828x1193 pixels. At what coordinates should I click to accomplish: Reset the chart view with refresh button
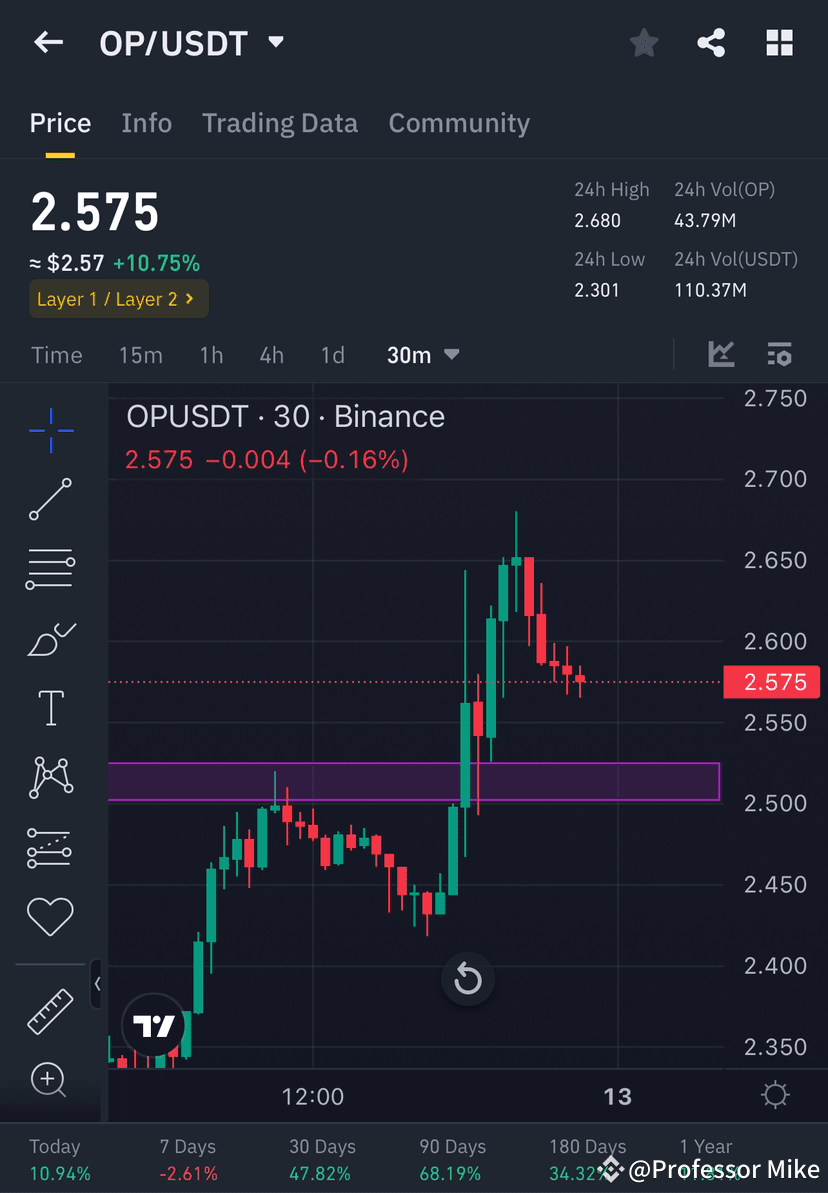(x=467, y=979)
